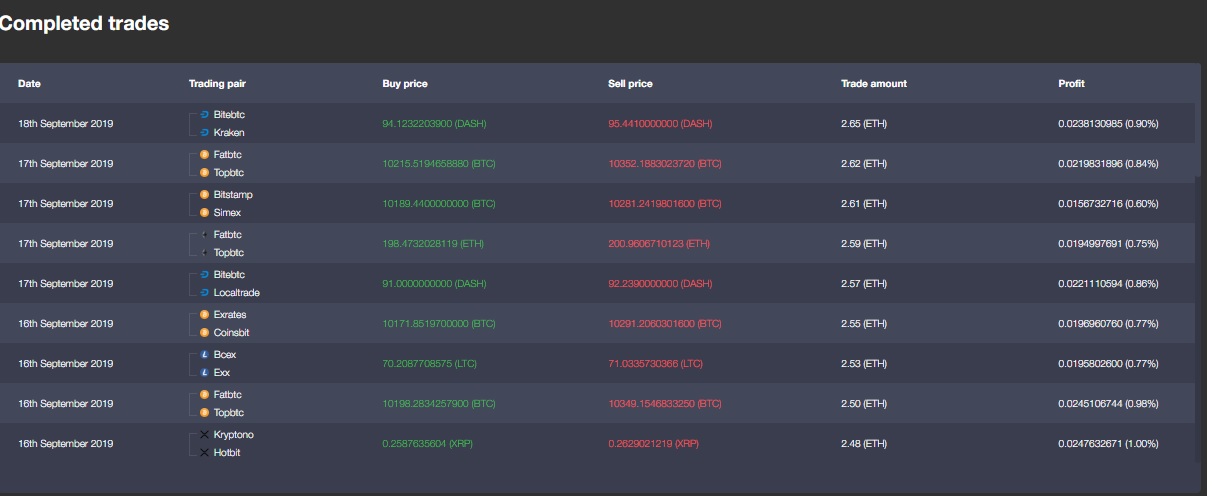
Task: Click the Litecoin icon next to Bcex
Action: click(x=204, y=355)
